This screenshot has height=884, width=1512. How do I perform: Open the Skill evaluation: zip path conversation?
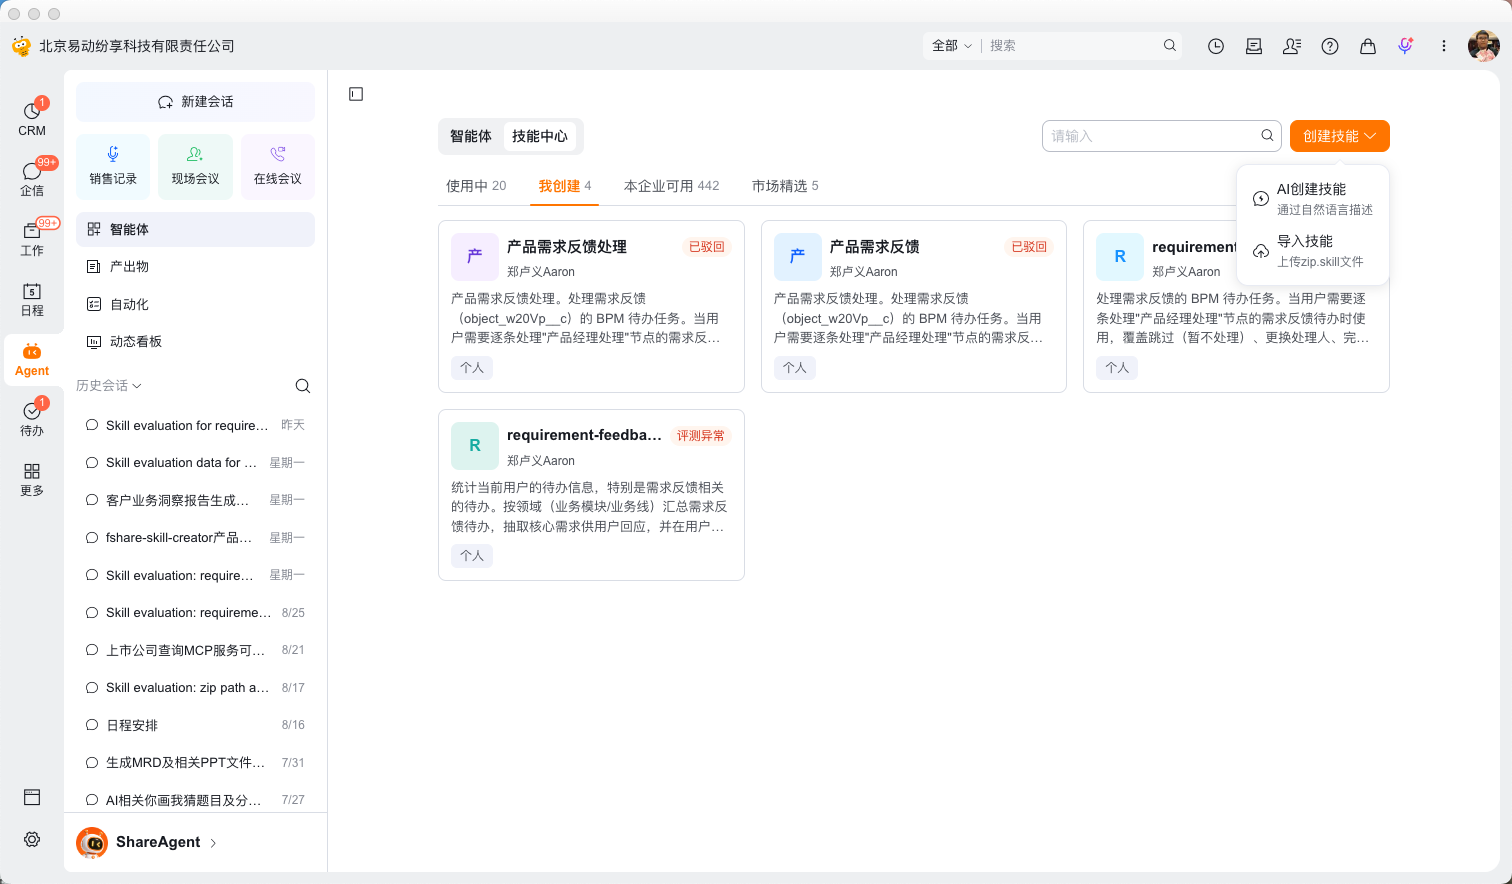(195, 688)
